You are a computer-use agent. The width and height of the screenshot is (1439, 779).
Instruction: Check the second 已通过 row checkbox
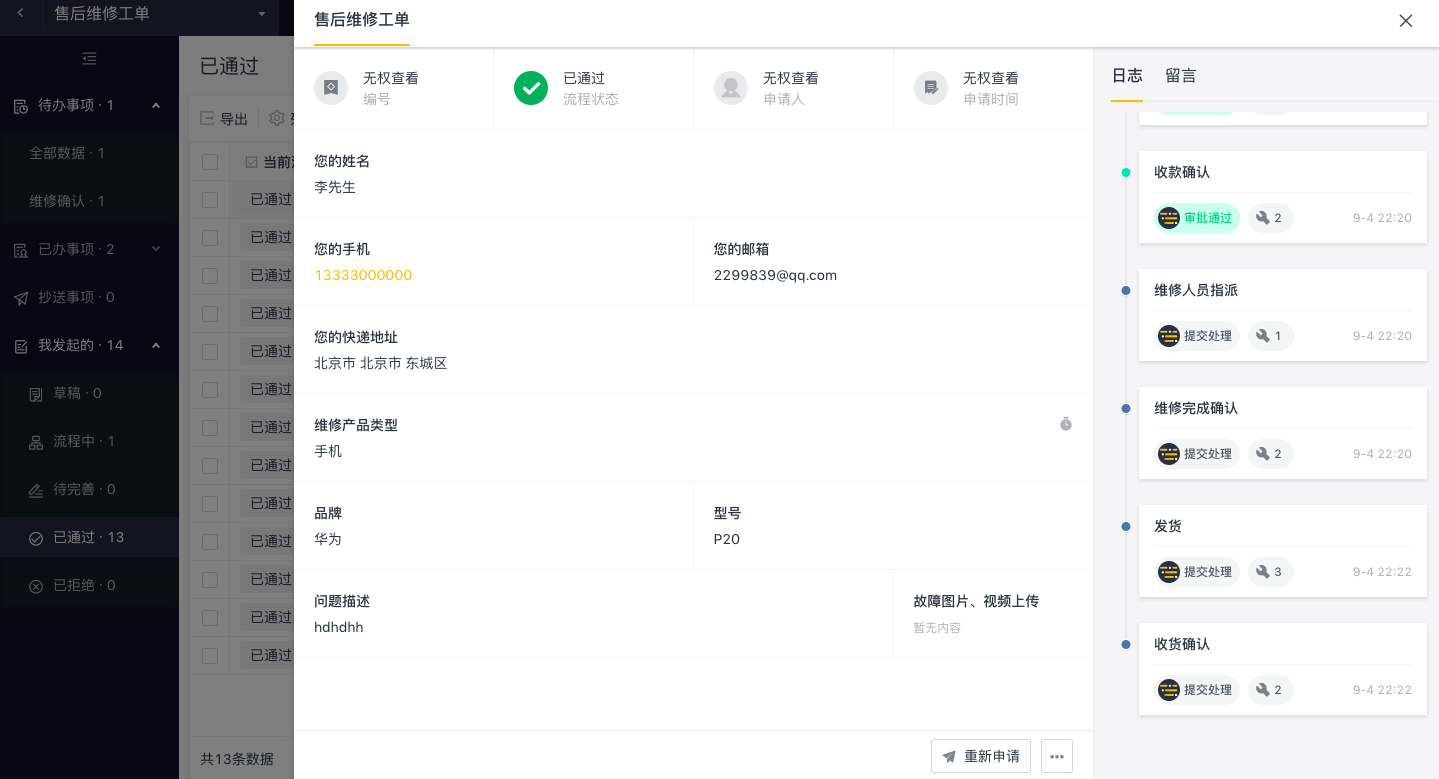[x=210, y=238]
